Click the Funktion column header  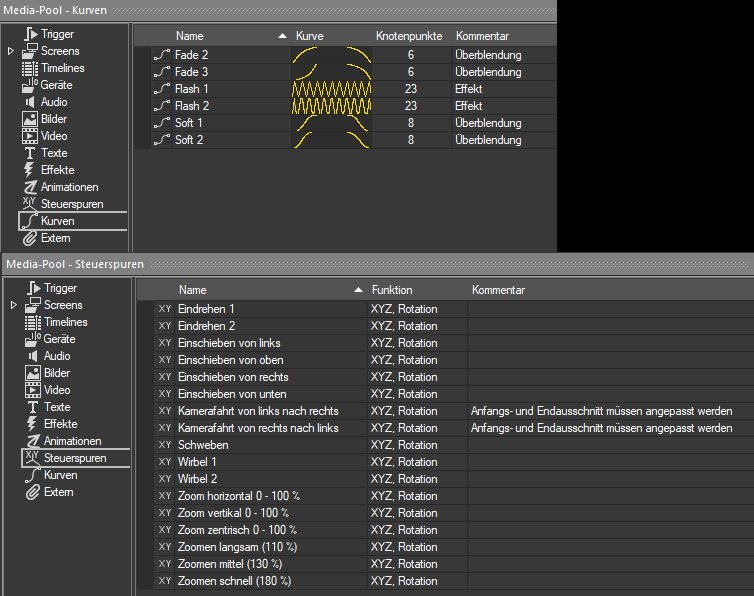click(391, 290)
